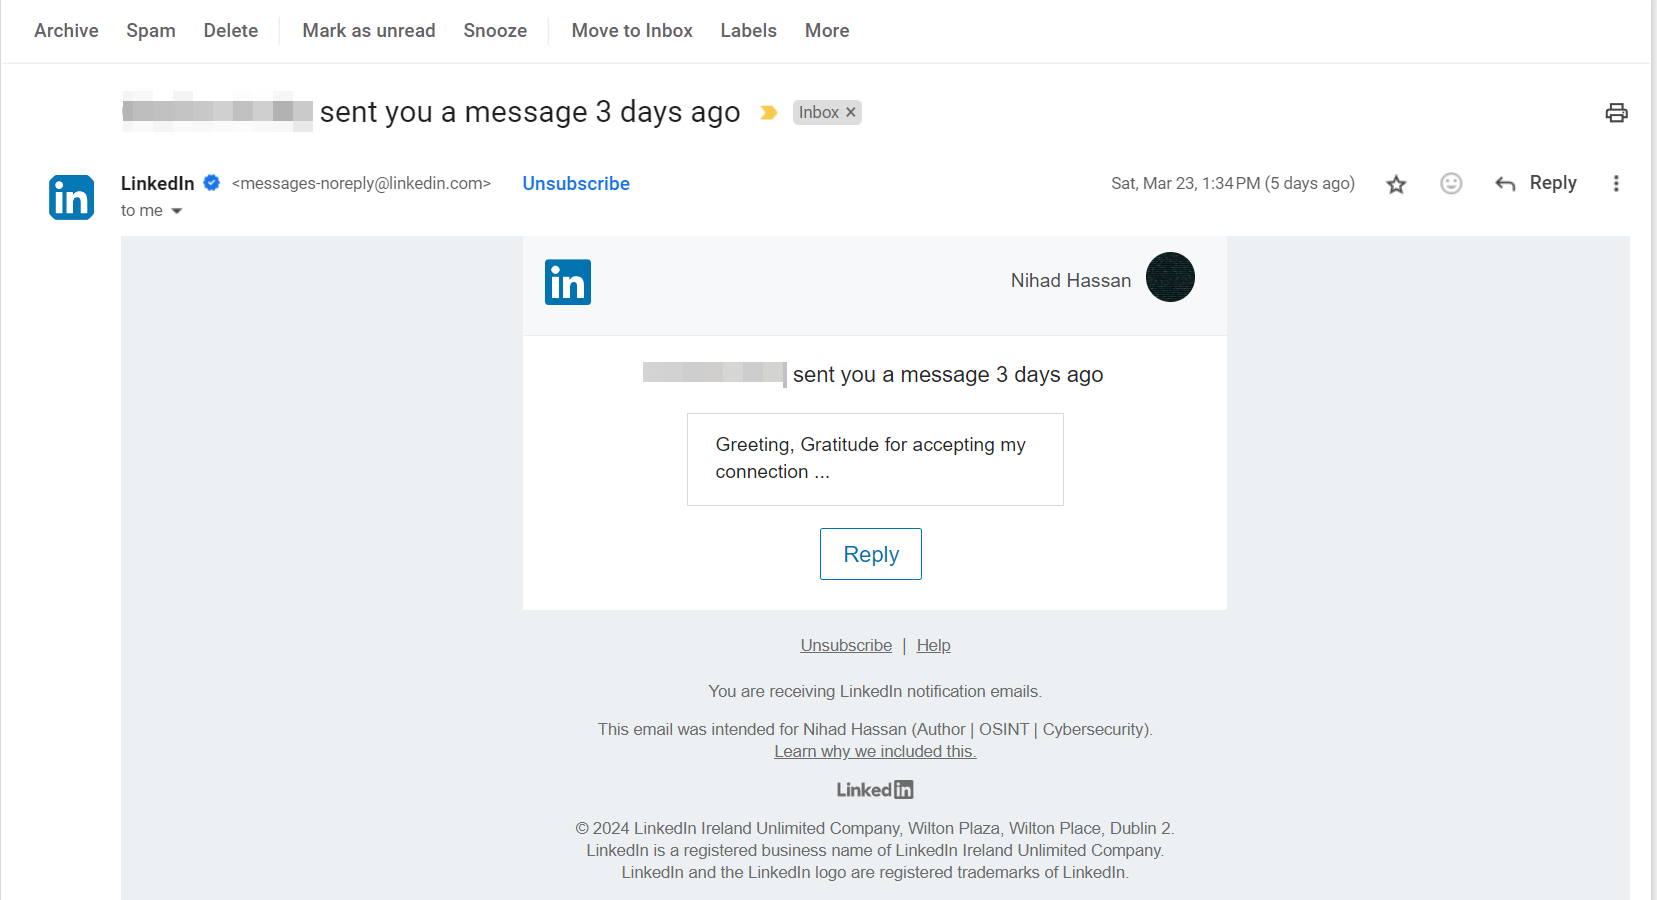
Task: Remove the Inbox label with the x
Action: click(850, 112)
